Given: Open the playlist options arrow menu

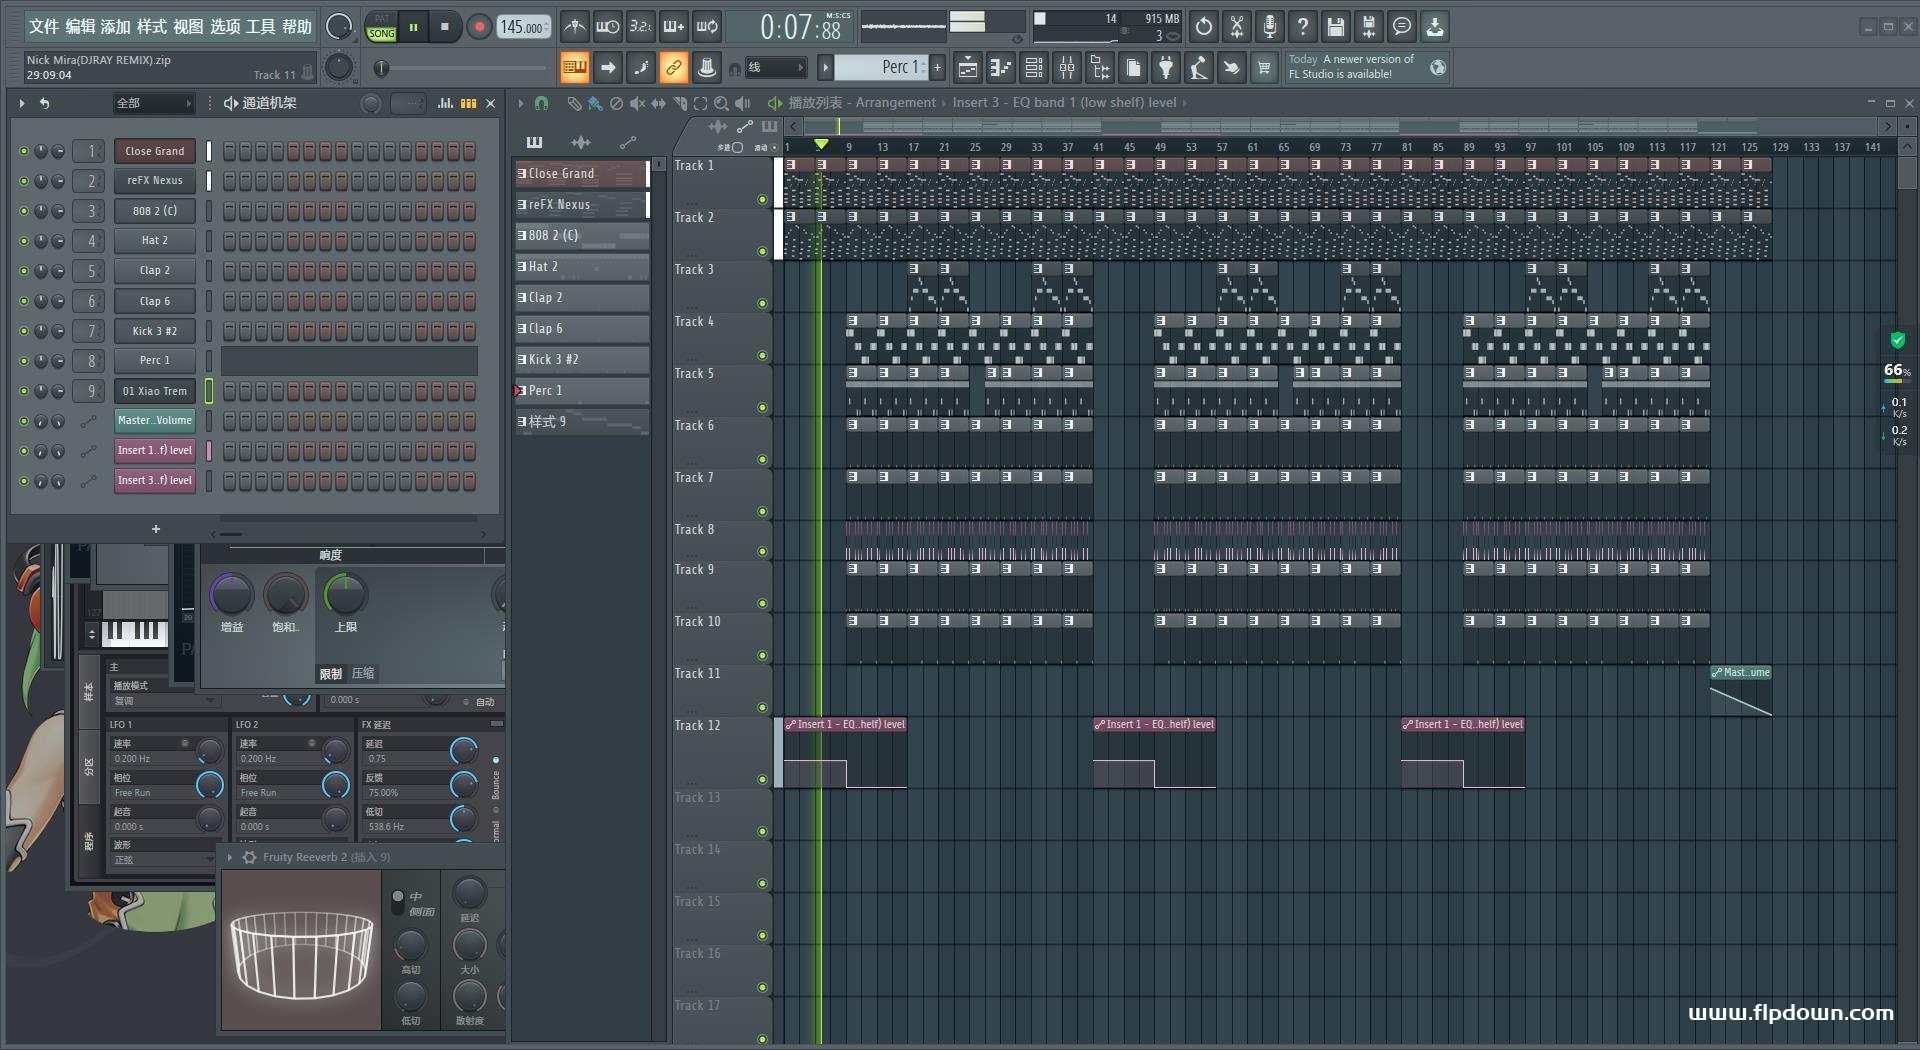Looking at the screenshot, I should tap(520, 103).
